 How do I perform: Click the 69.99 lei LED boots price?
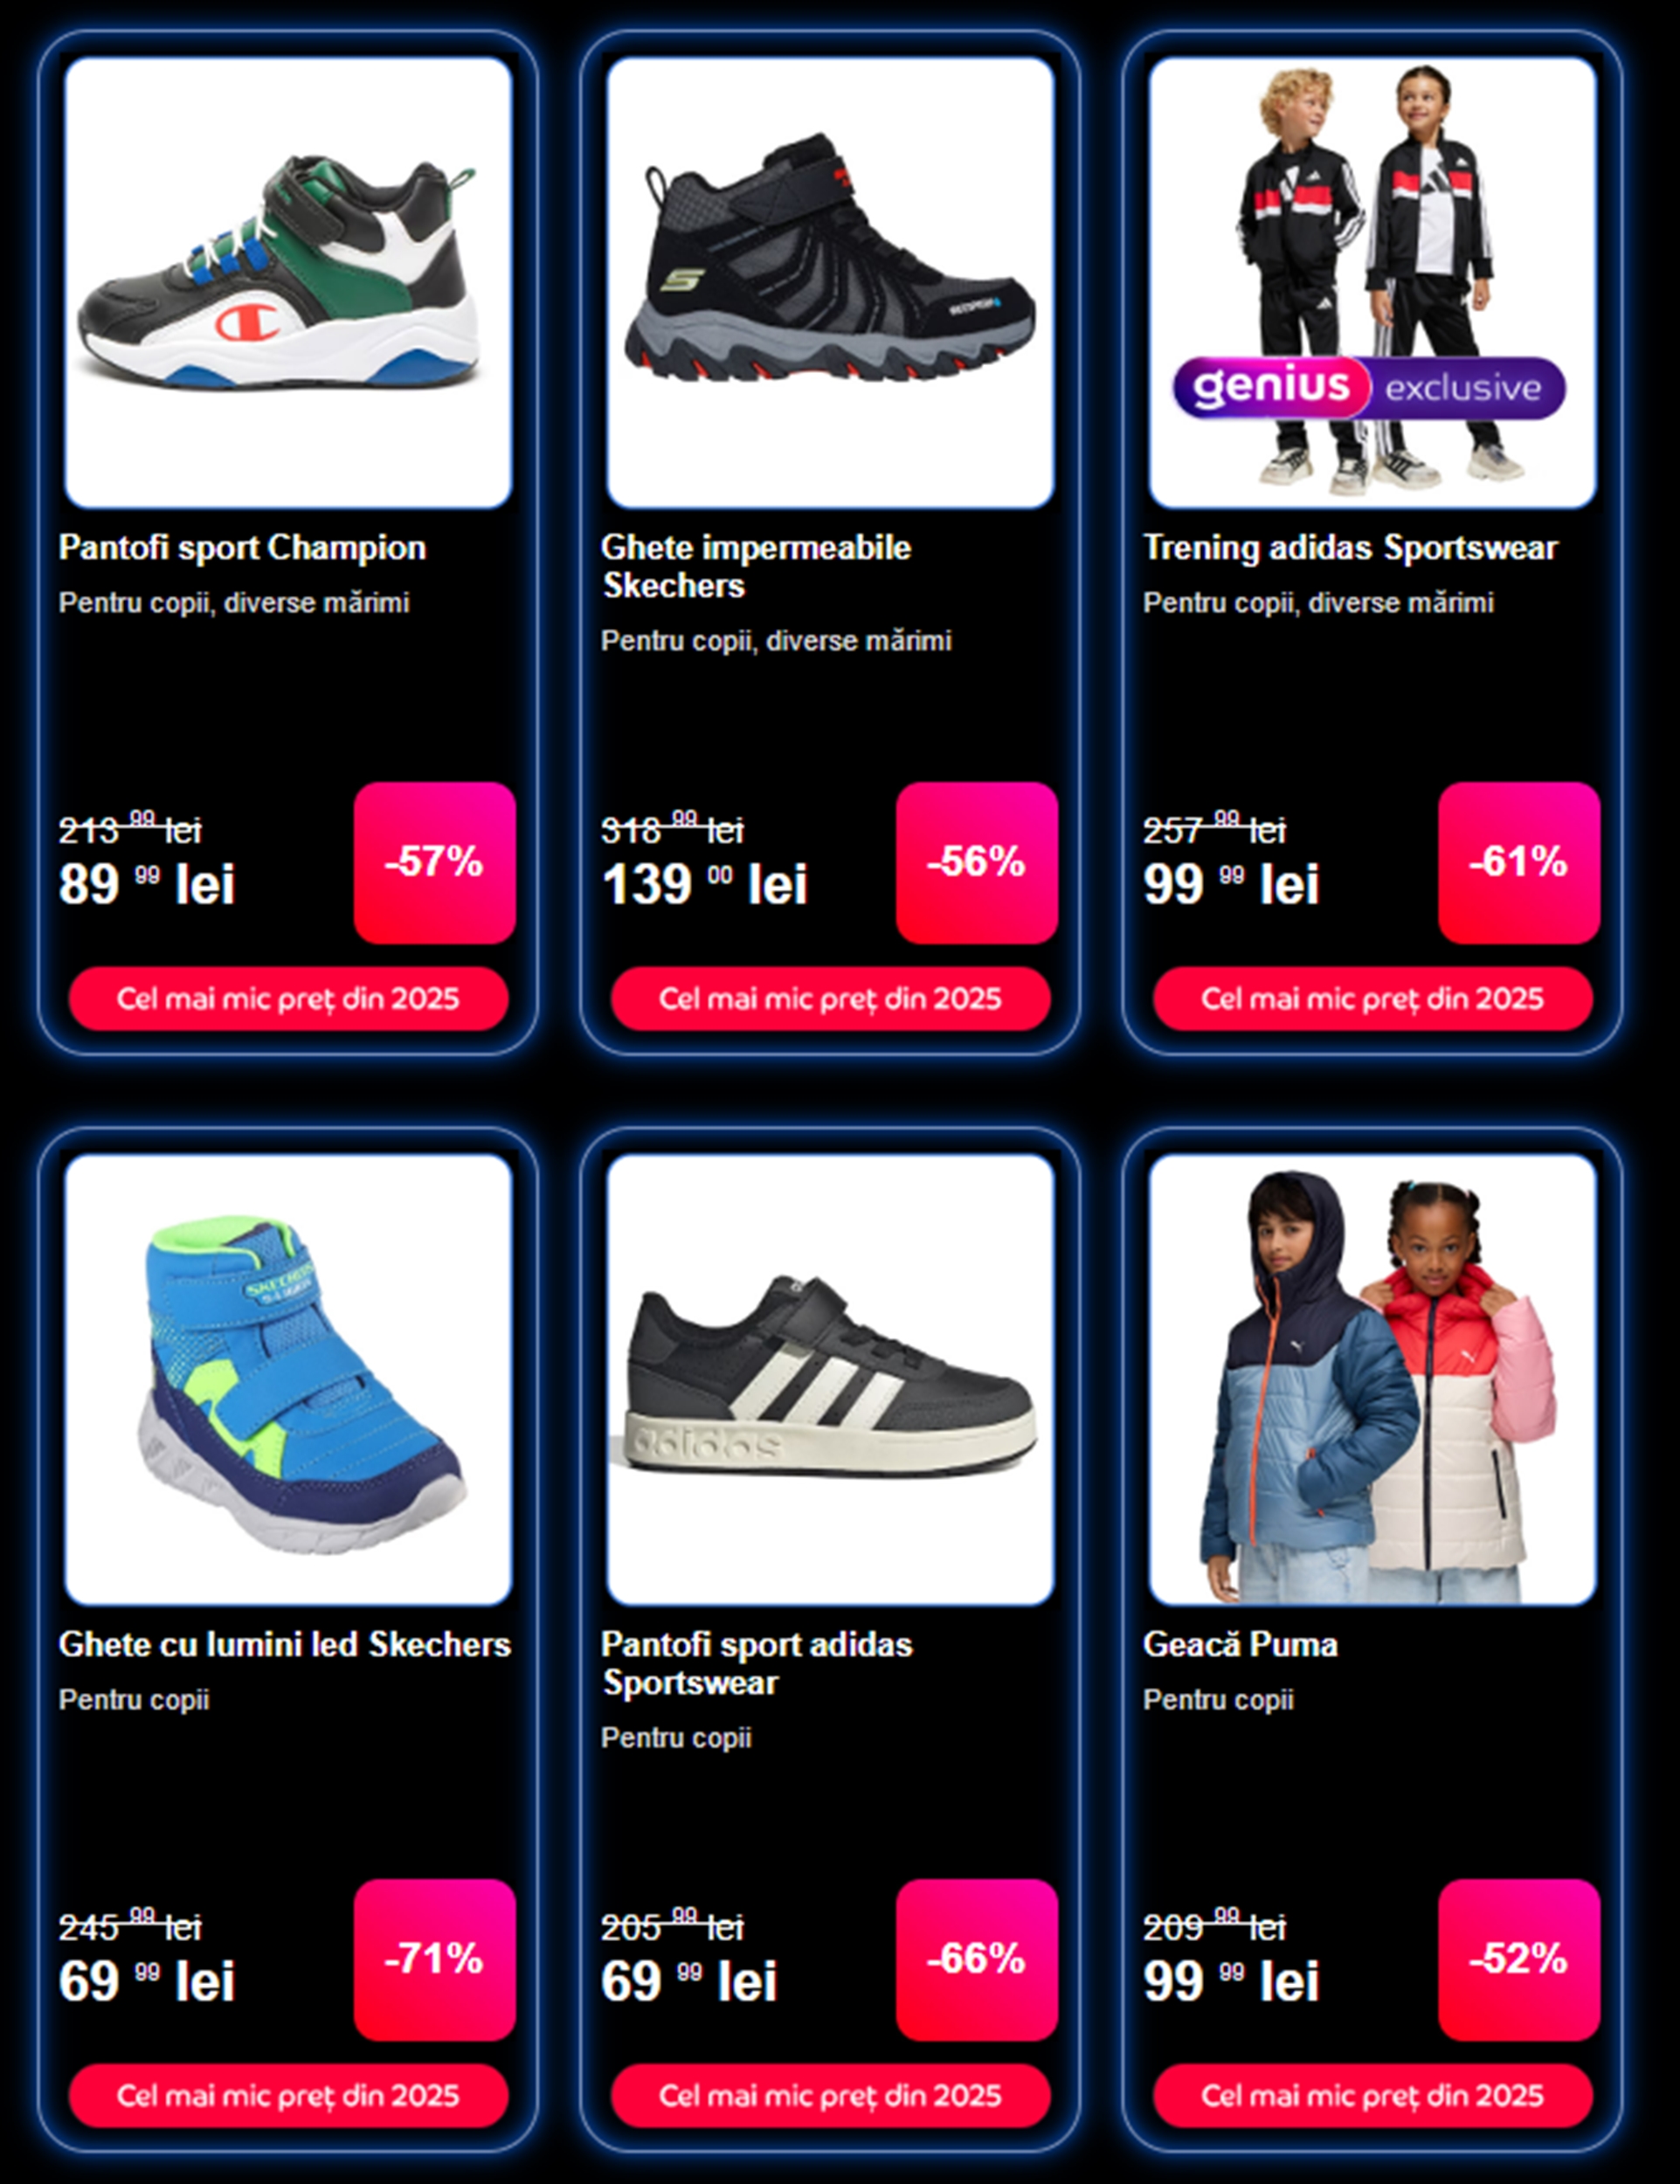coord(147,1980)
